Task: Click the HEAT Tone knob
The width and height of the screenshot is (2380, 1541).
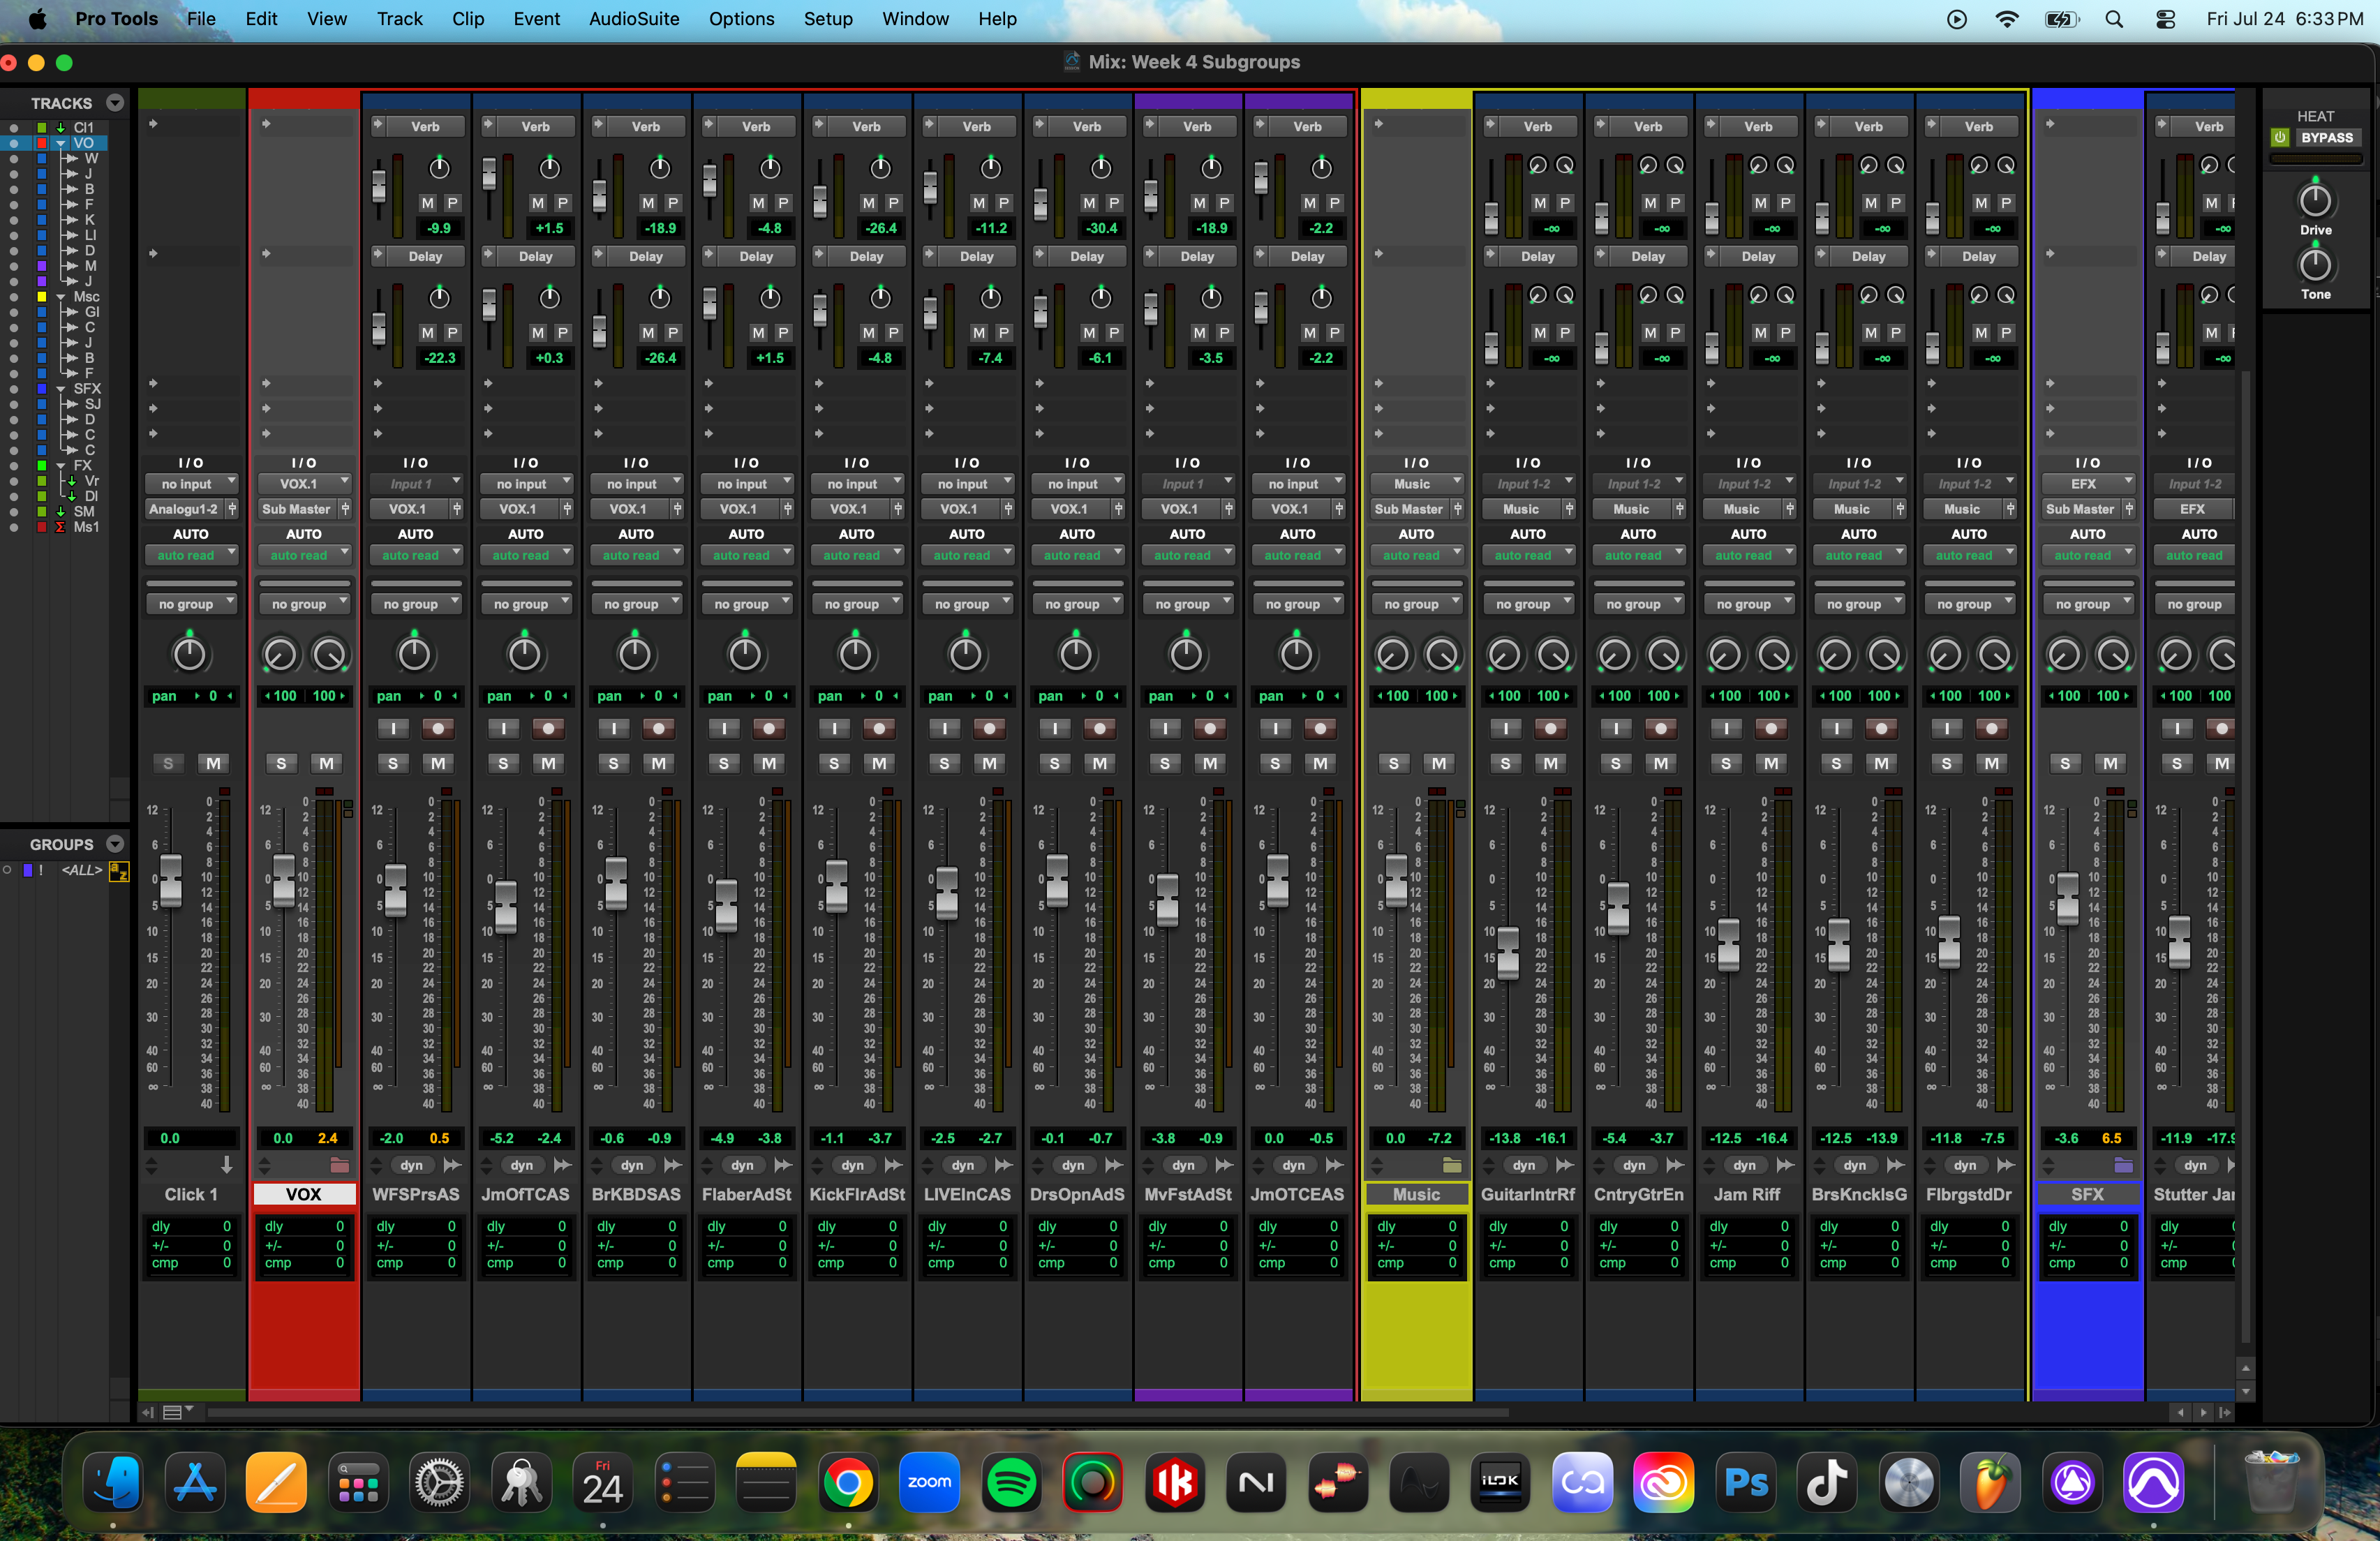Action: [2315, 265]
